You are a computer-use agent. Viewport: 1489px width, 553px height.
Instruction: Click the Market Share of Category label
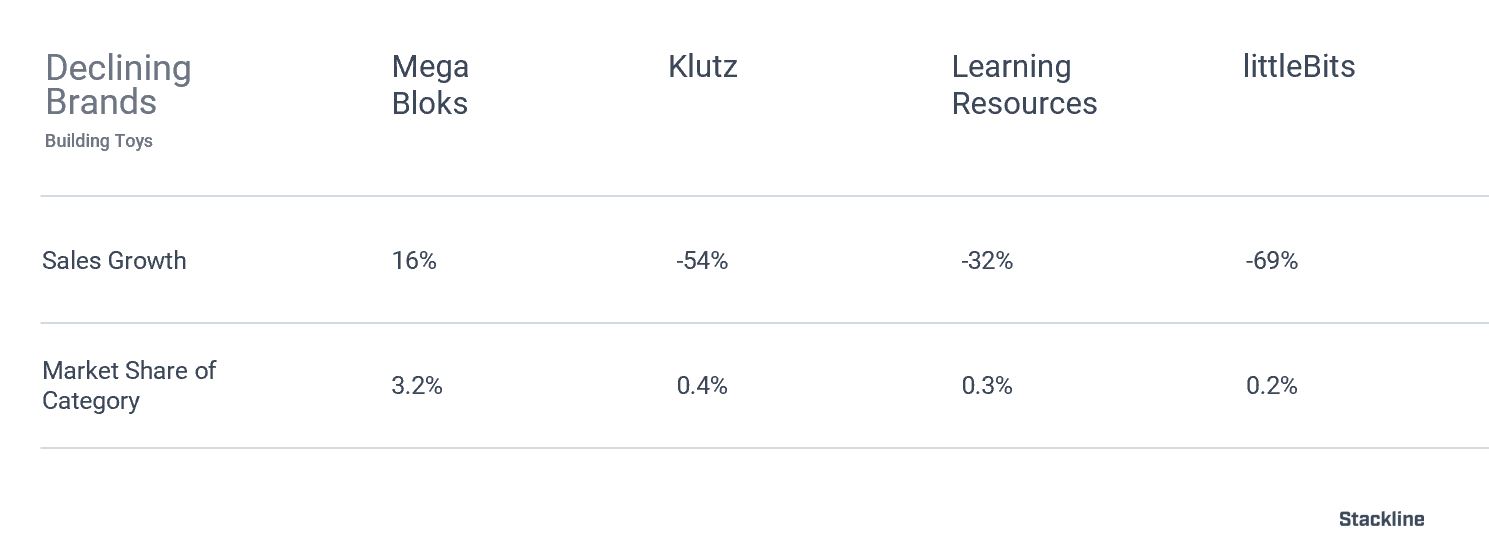point(129,386)
